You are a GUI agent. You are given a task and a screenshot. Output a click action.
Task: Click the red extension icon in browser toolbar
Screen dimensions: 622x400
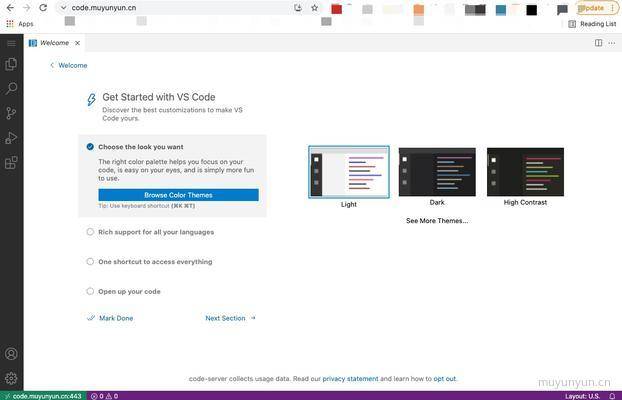(x=337, y=9)
